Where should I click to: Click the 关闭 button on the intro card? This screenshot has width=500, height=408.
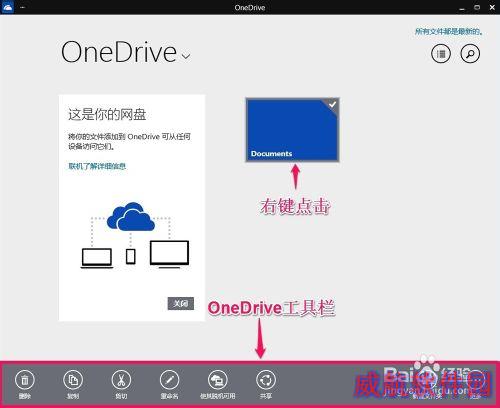pos(181,303)
